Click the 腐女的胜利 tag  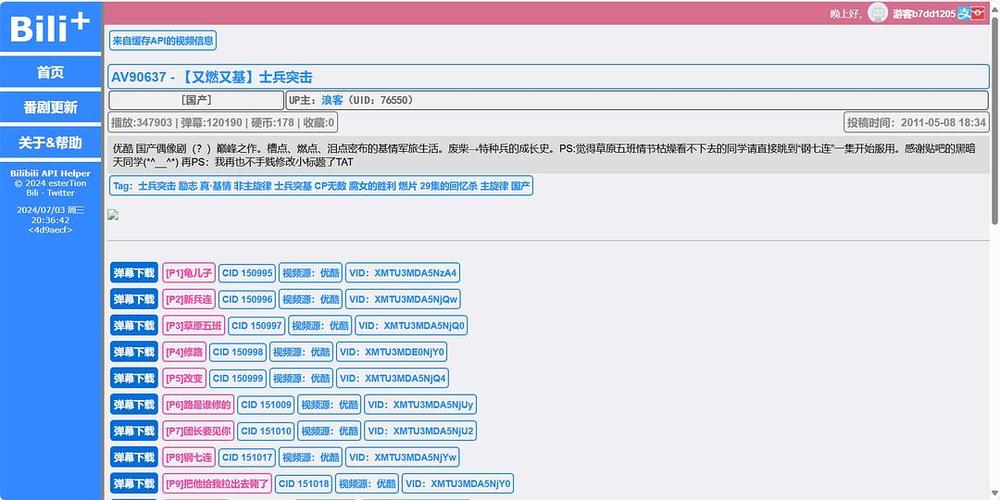(372, 186)
